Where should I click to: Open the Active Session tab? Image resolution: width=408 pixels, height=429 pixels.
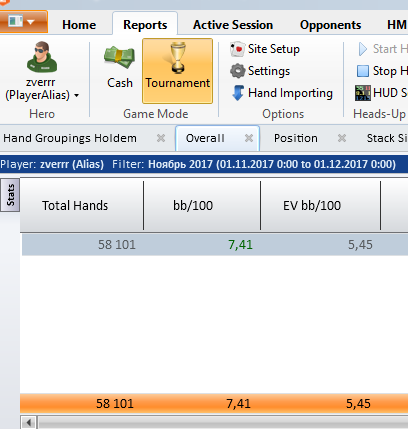click(233, 25)
